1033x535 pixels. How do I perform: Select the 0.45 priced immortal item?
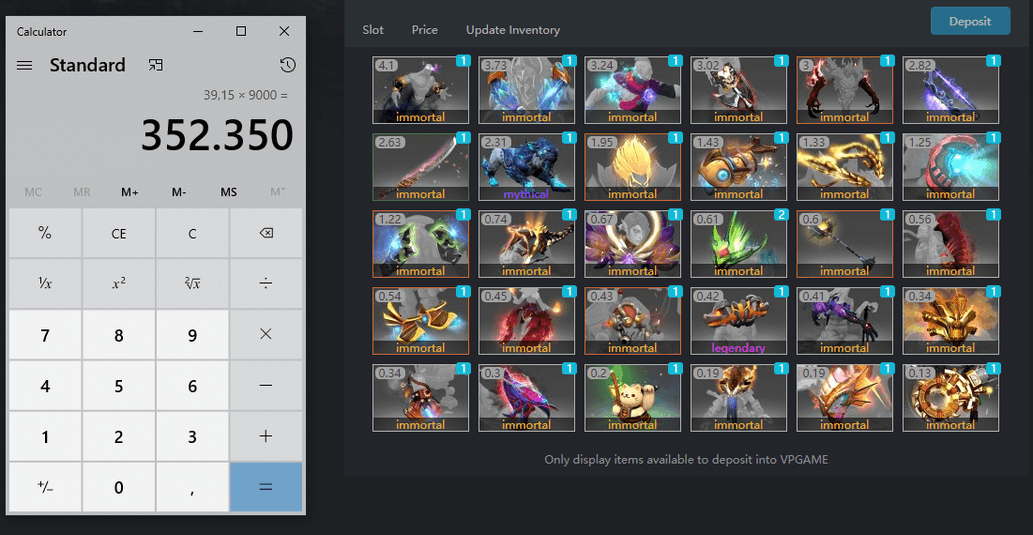click(526, 322)
